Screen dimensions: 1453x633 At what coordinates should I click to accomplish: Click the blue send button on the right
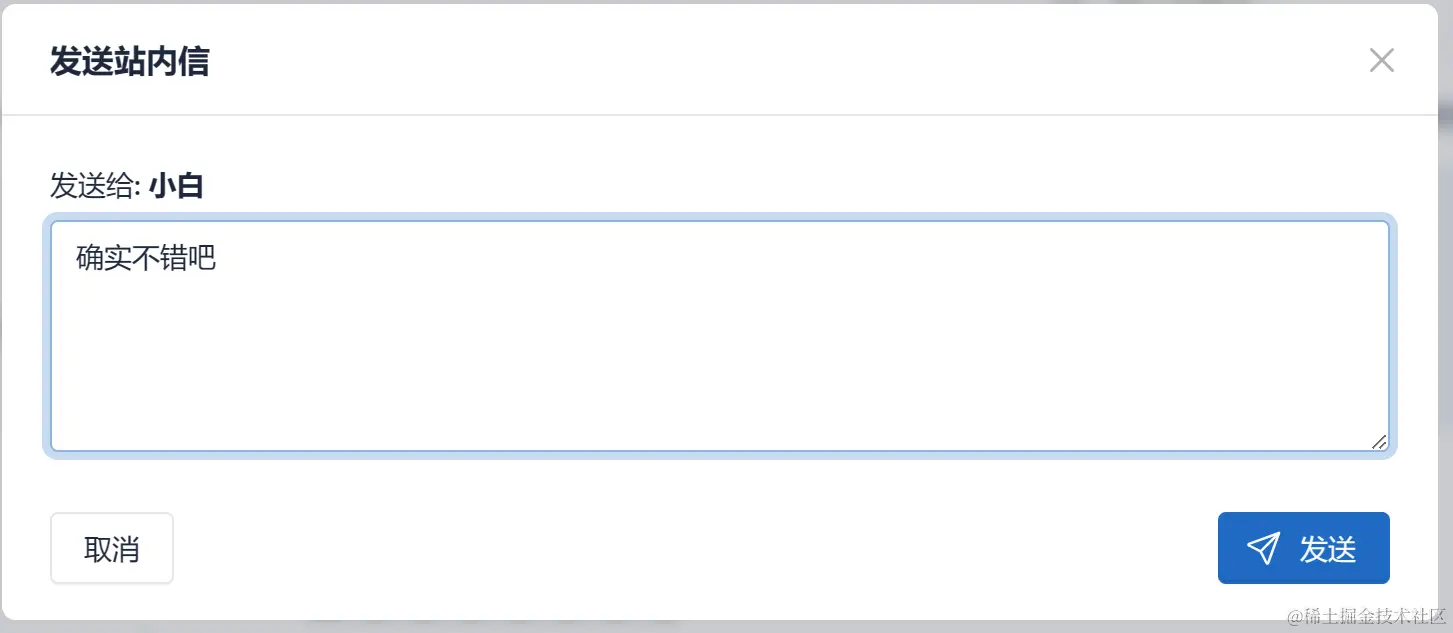[x=1303, y=547]
